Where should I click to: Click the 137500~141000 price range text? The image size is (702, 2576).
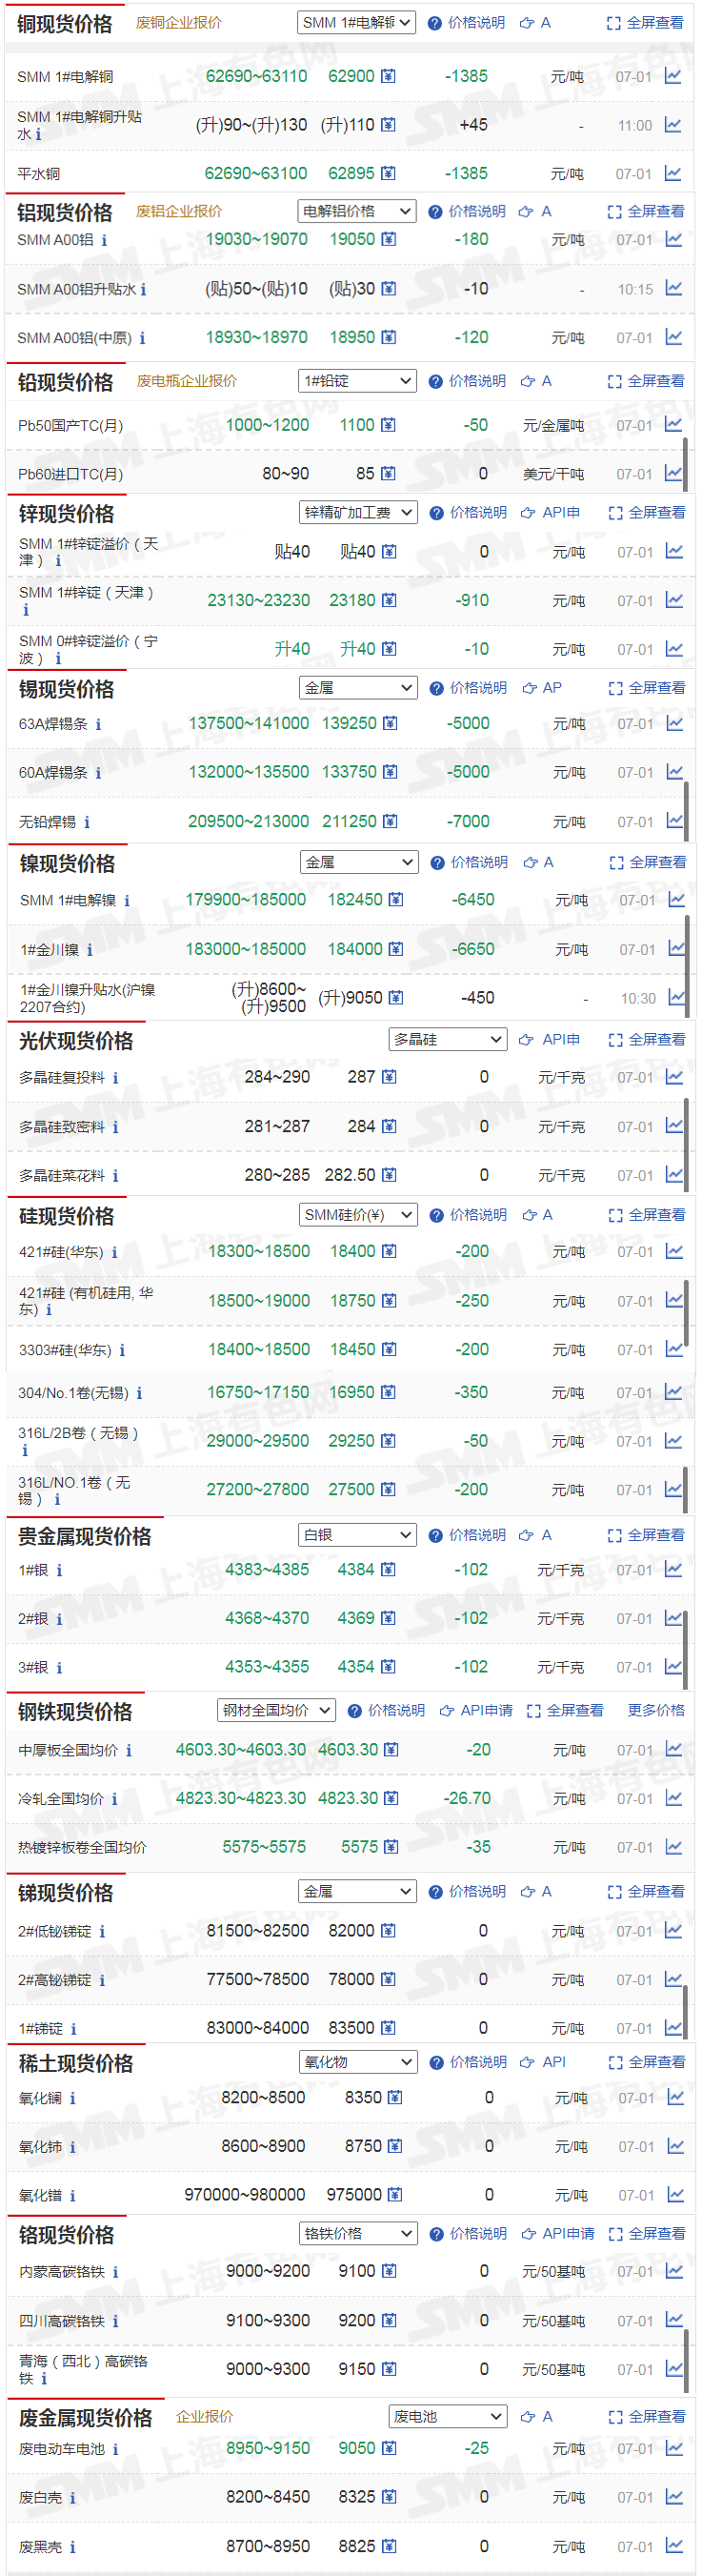click(249, 723)
